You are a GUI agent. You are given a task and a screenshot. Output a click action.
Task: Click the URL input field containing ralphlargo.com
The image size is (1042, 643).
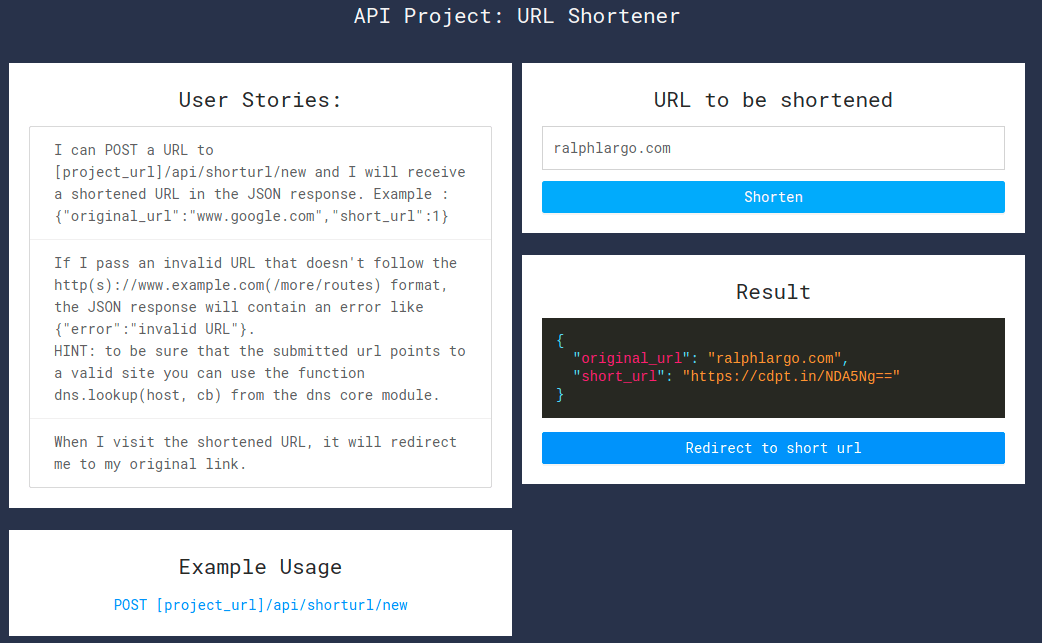click(773, 148)
